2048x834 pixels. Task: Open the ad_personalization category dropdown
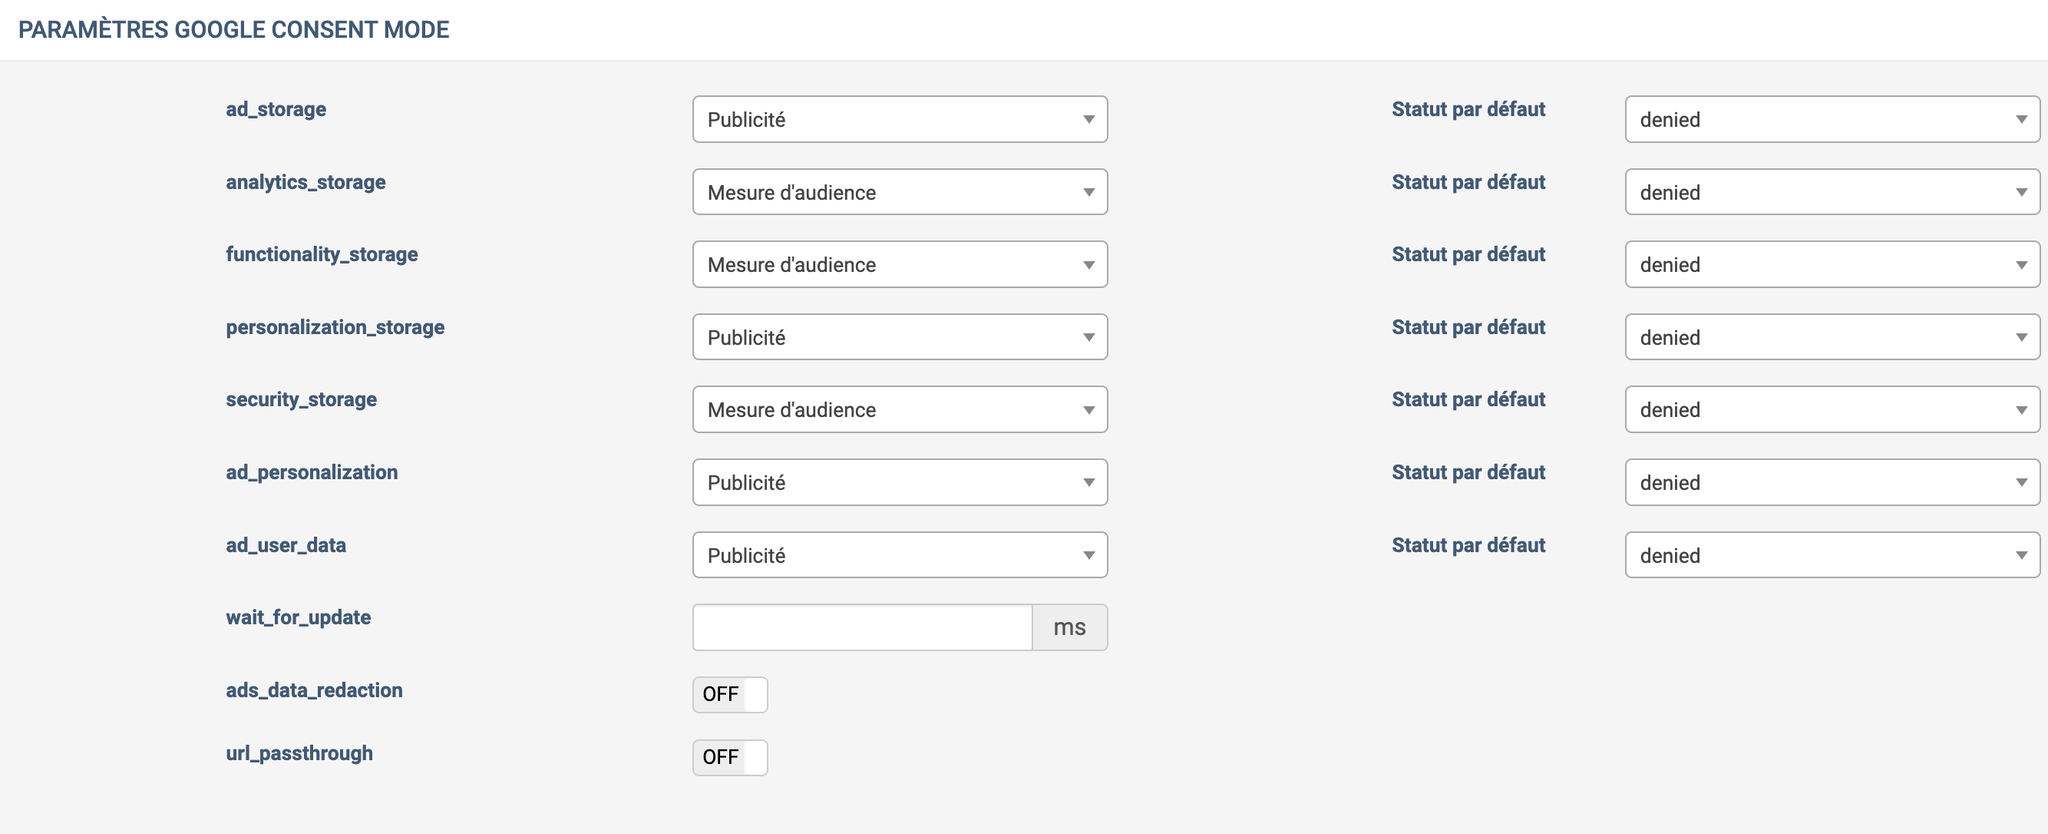[x=900, y=482]
